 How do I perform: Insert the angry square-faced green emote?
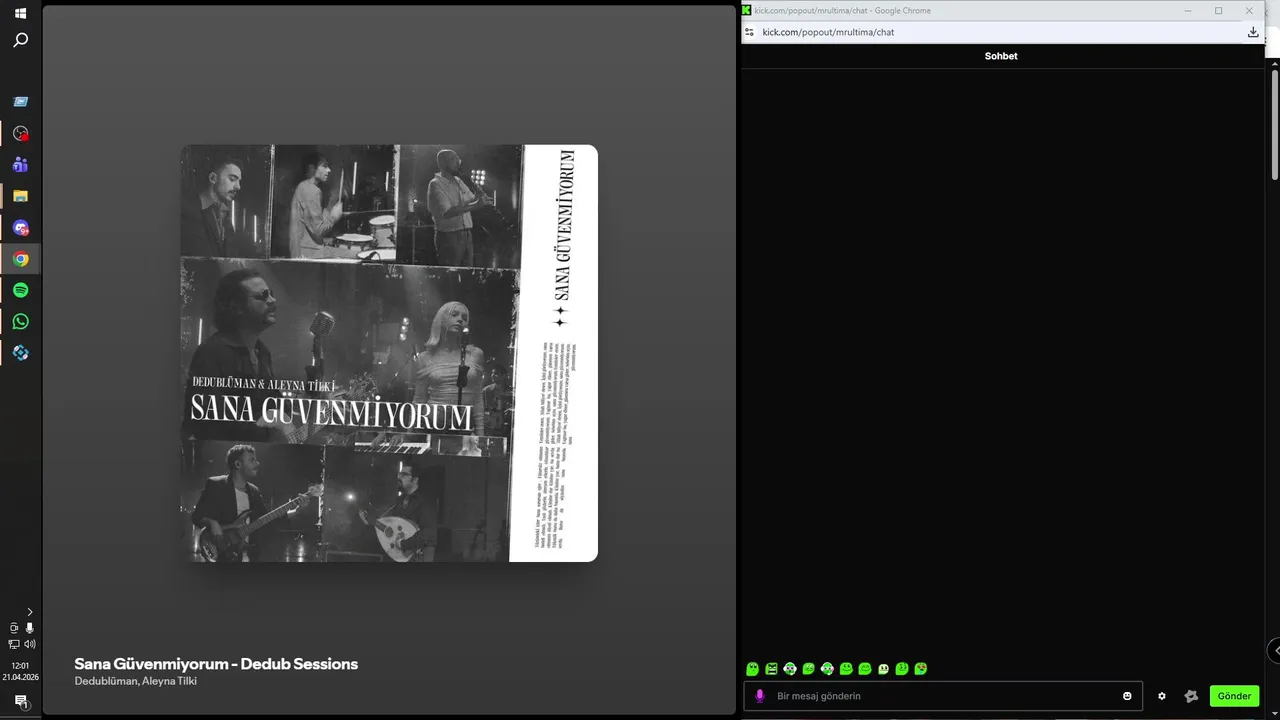pos(771,669)
